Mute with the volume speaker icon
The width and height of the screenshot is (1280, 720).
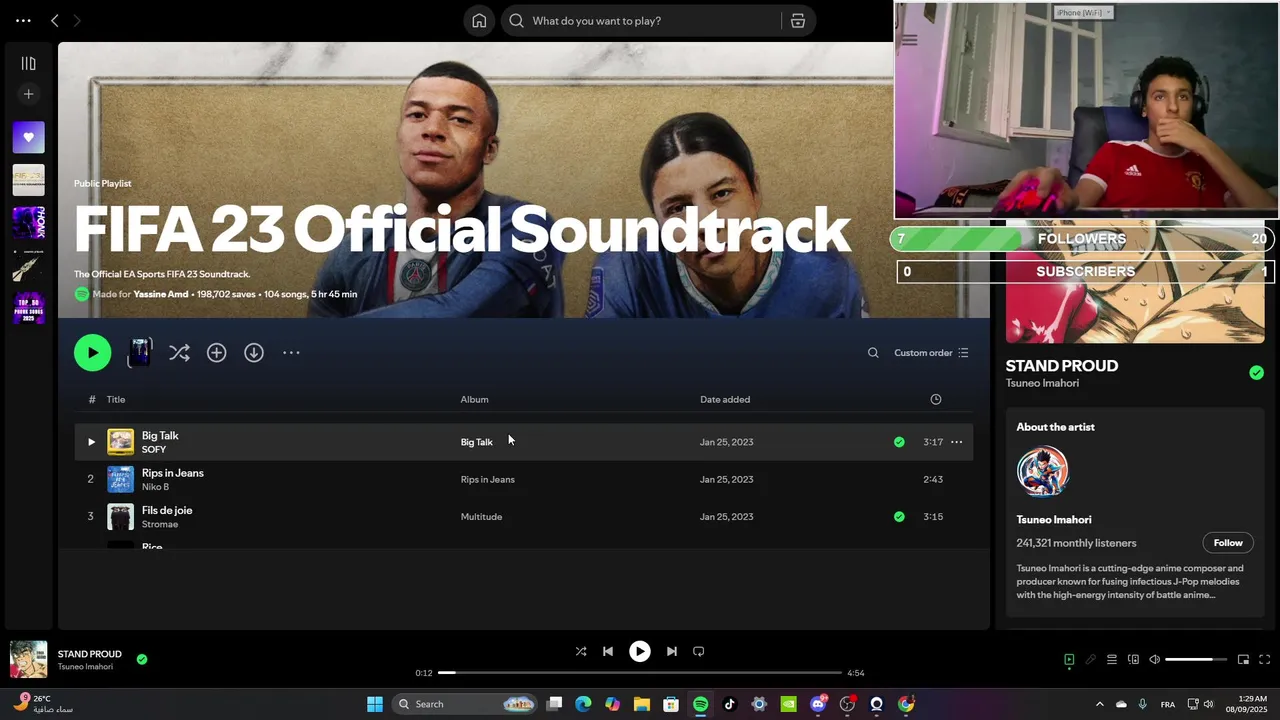1154,659
